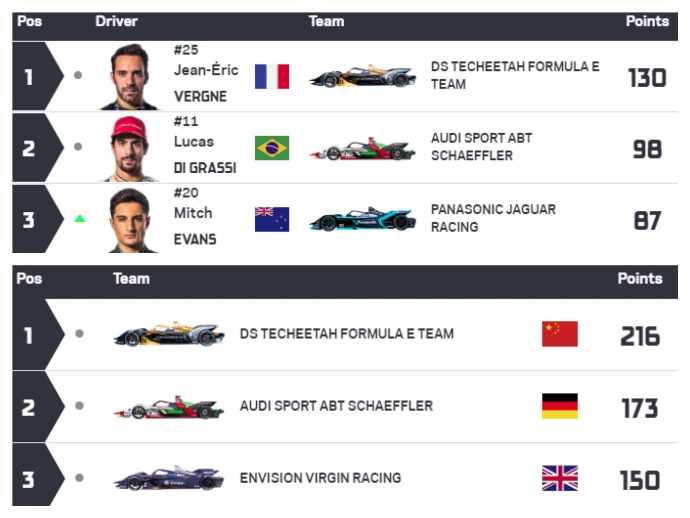Select the Panasonic Jaguar car image

coord(363,219)
